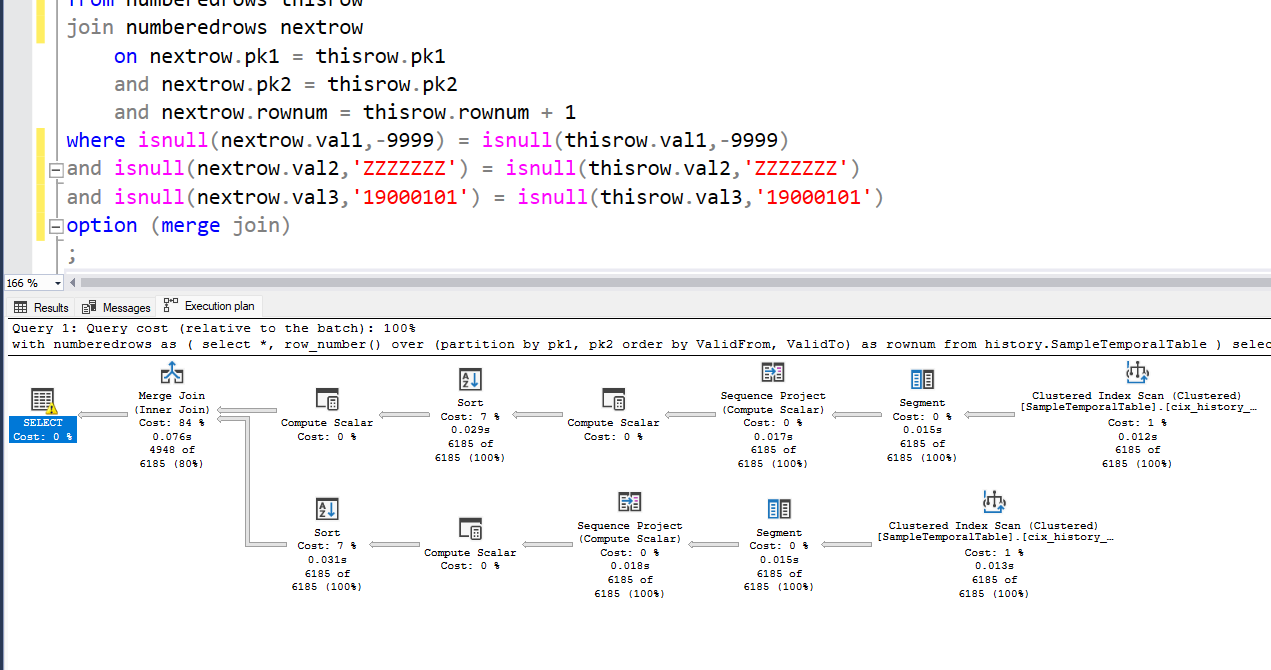Select the SELECT operator icon with warning
The width and height of the screenshot is (1271, 670).
[43, 401]
